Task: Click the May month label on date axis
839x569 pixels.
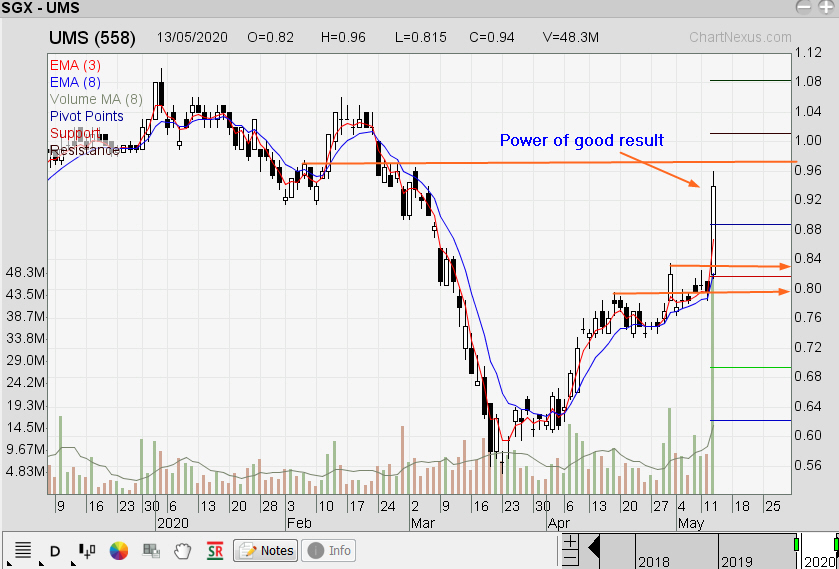Action: [x=691, y=523]
